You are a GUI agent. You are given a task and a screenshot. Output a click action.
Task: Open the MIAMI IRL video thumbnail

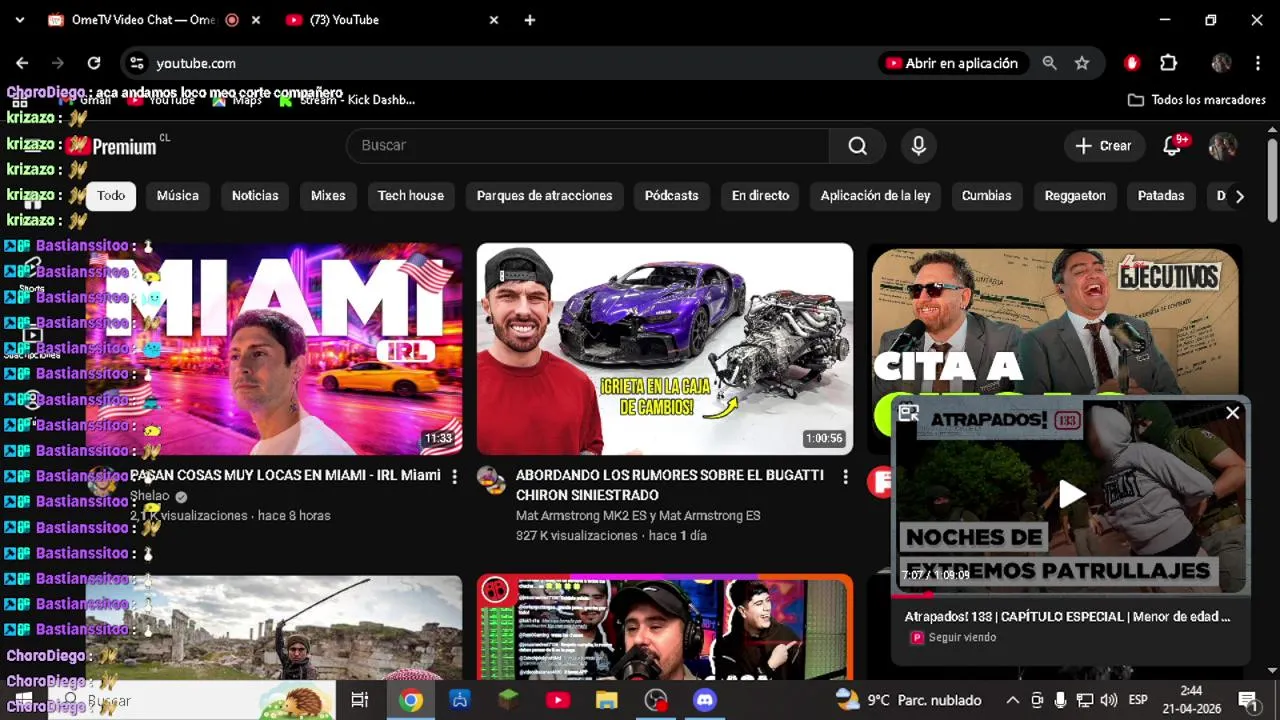[274, 349]
